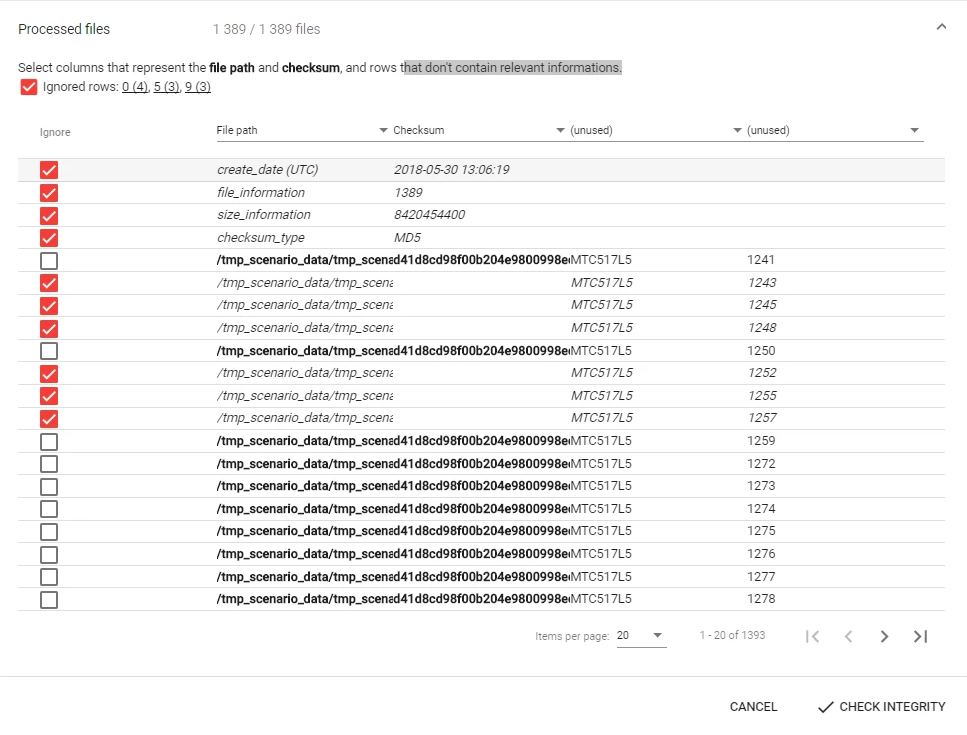Check ignore box for row 1277
Image resolution: width=967 pixels, height=735 pixels.
click(x=49, y=577)
